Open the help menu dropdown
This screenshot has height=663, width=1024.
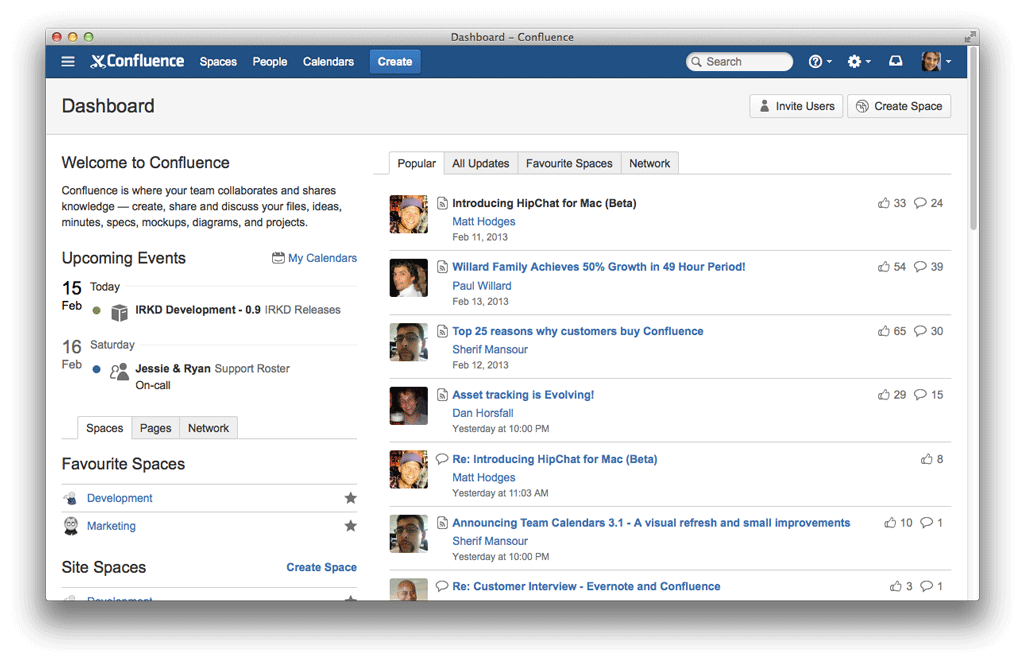pos(819,62)
